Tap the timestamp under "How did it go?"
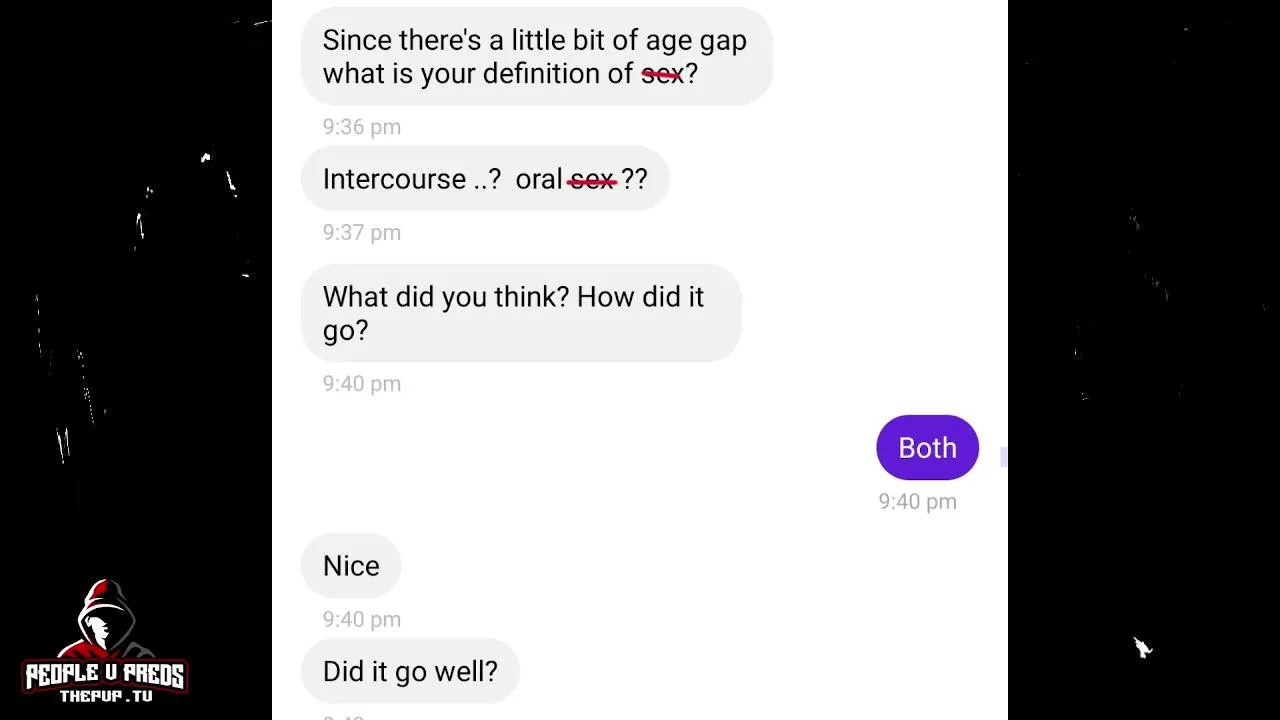The image size is (1280, 720). (361, 384)
